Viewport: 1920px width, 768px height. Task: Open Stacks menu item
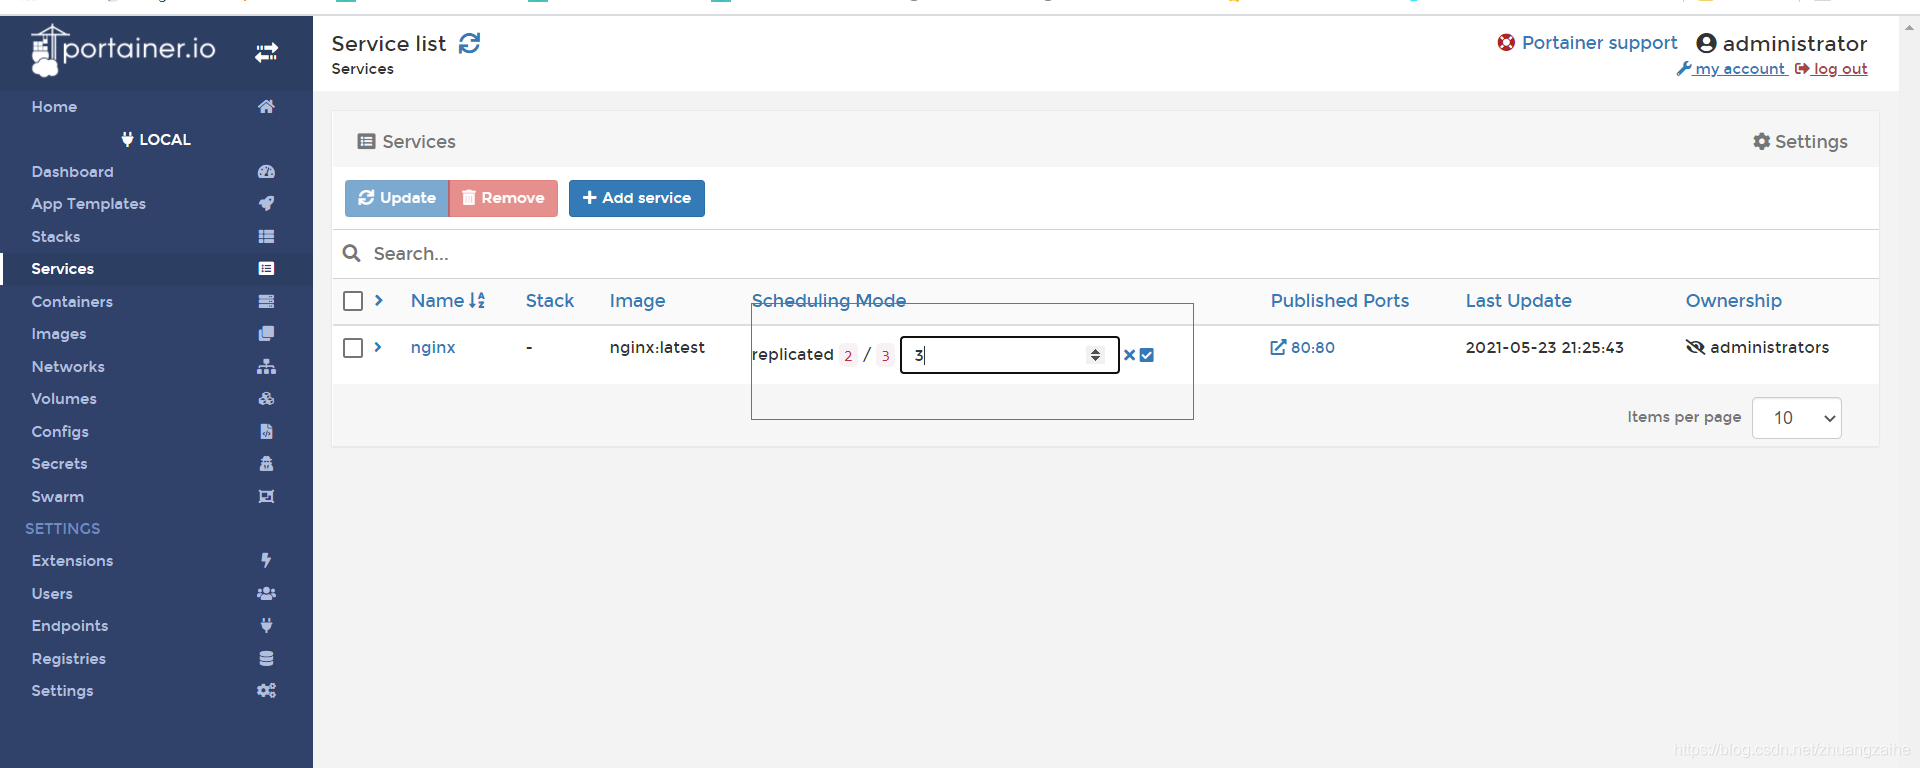pos(56,237)
